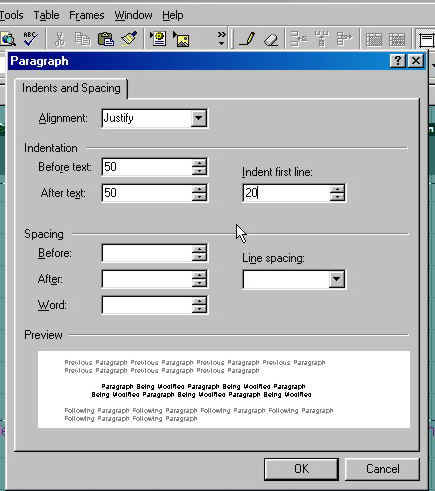Click the Paragraph dialog help question-mark button
435x491 pixels.
pos(398,61)
